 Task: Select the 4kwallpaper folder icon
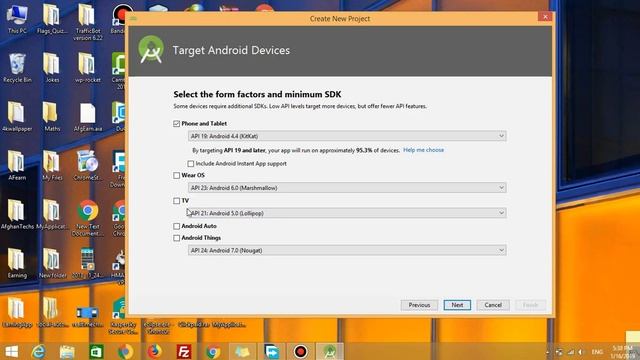click(x=17, y=117)
